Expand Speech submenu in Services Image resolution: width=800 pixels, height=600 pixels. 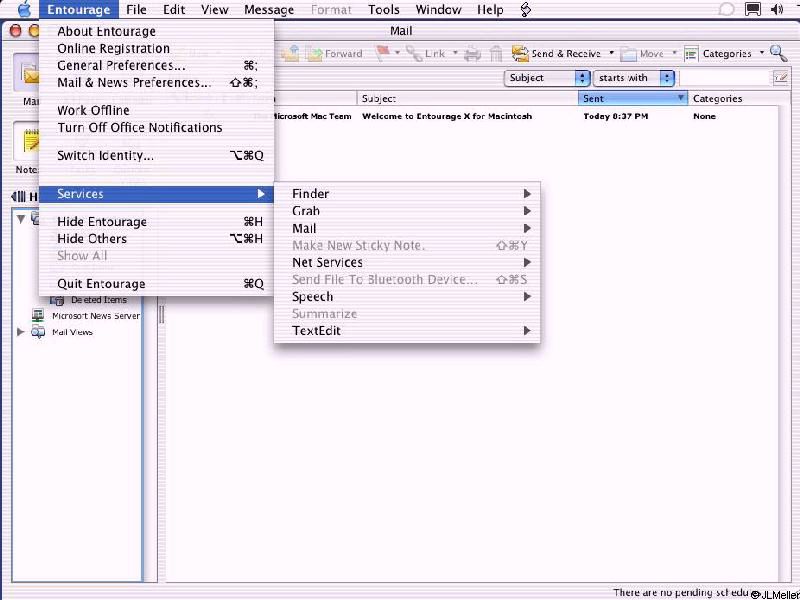click(x=407, y=297)
